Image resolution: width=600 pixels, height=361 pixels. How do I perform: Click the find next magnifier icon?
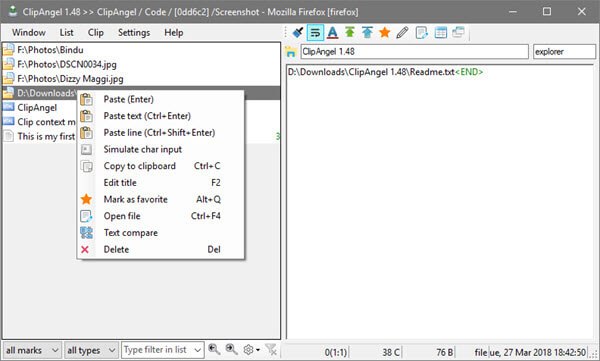[x=231, y=349]
